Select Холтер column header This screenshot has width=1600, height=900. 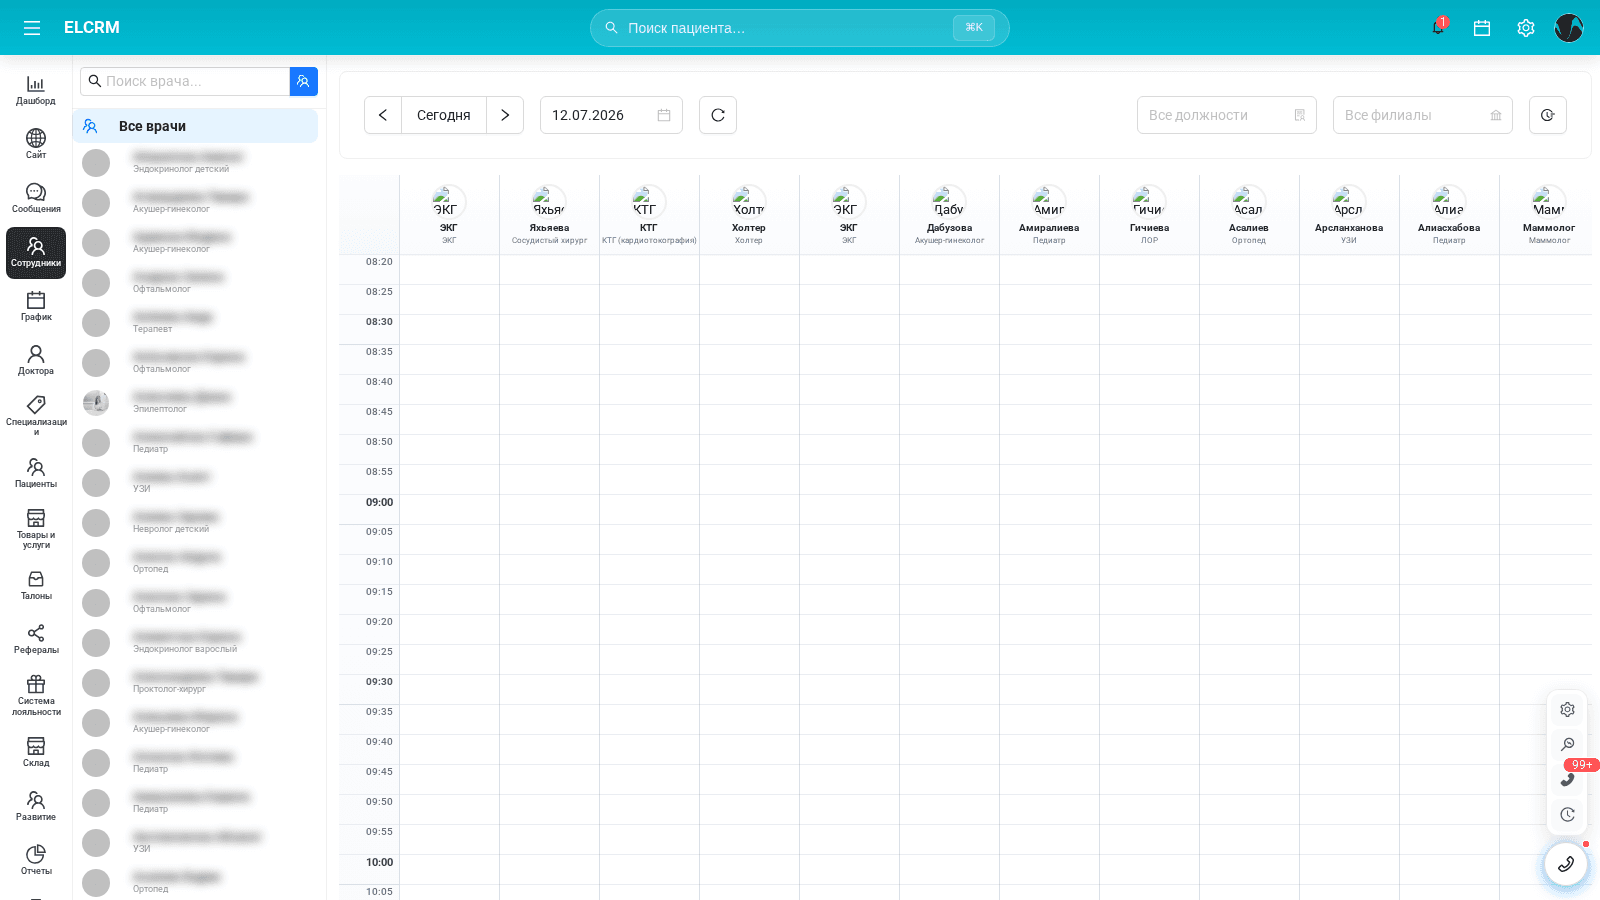pos(749,215)
